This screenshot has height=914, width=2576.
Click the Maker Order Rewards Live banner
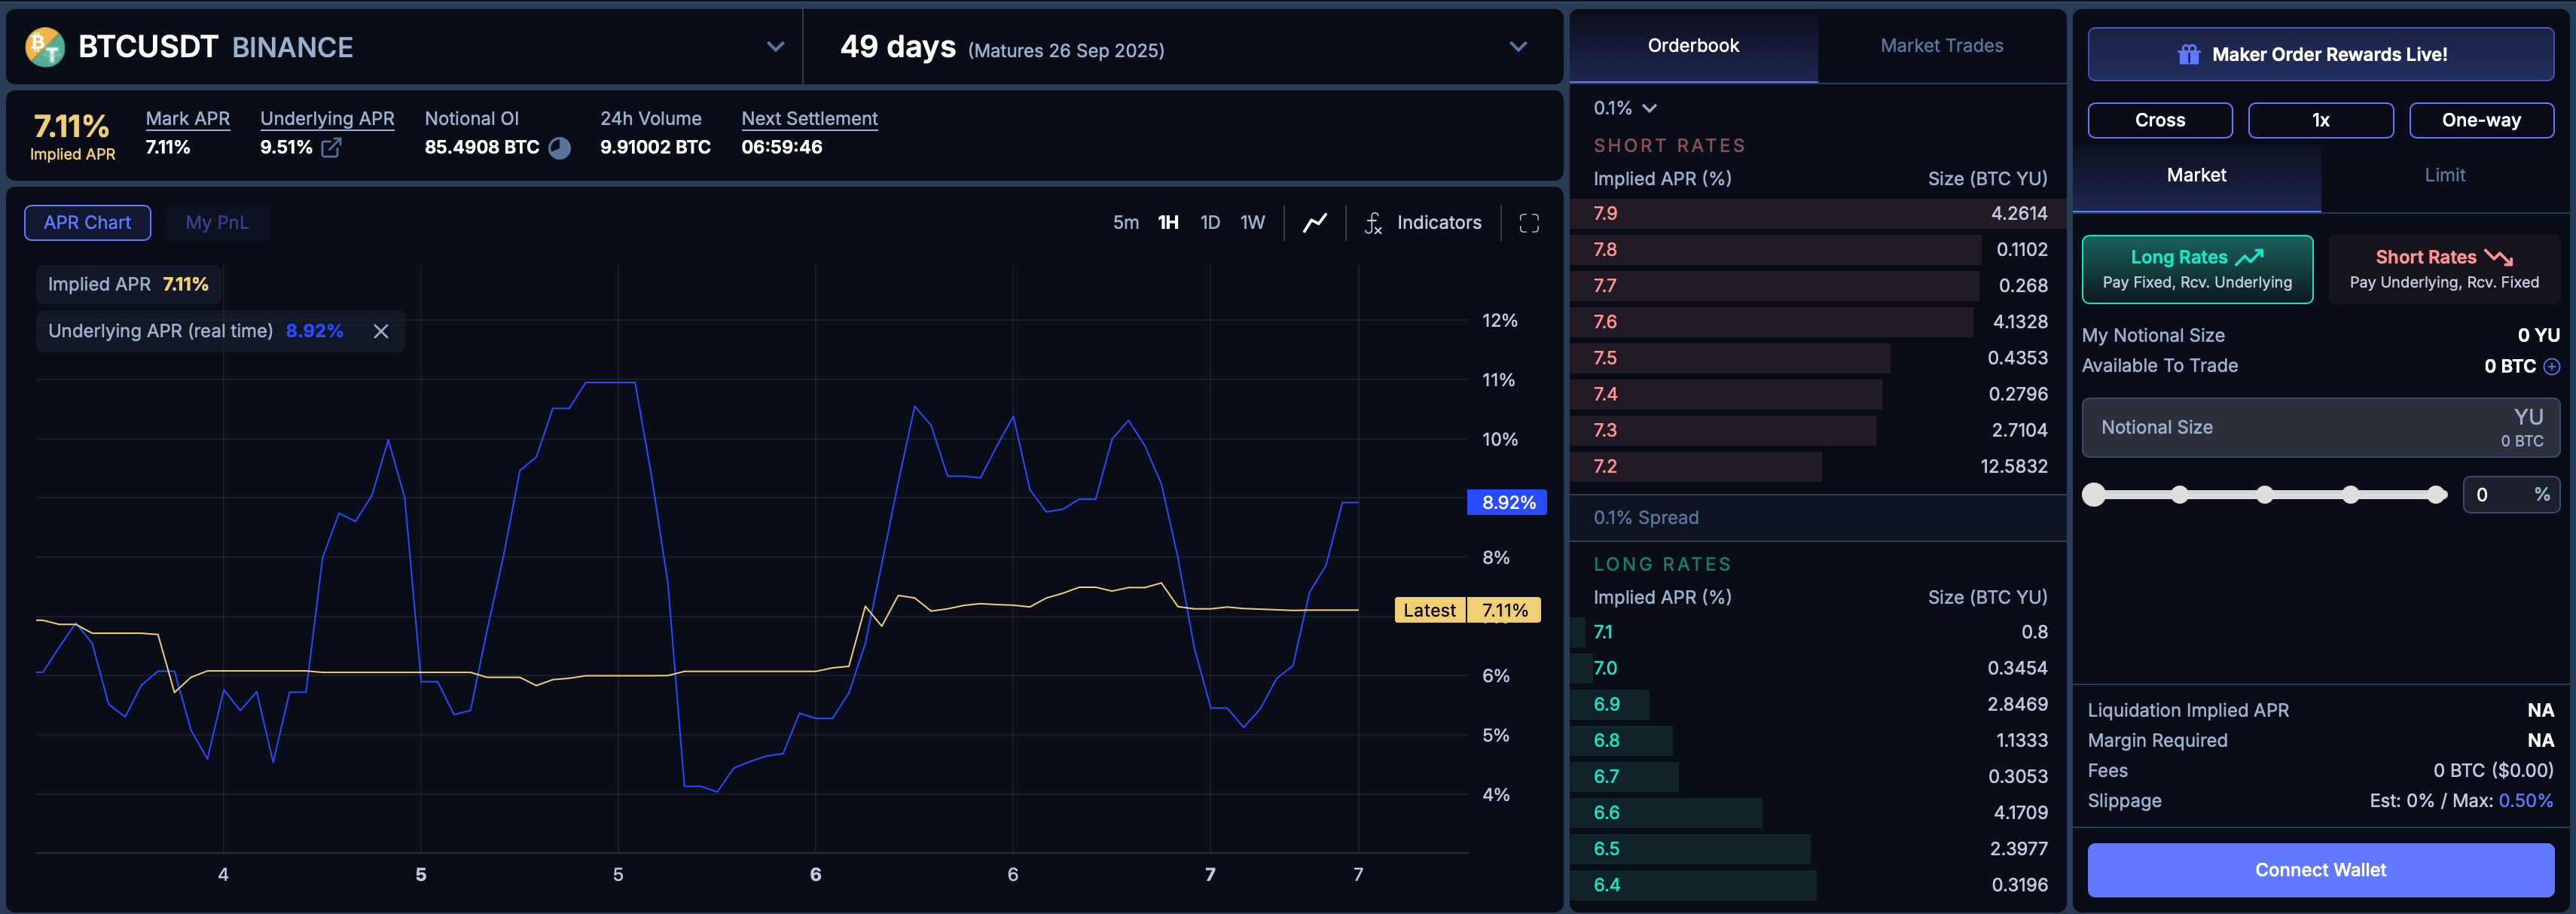click(x=2320, y=55)
